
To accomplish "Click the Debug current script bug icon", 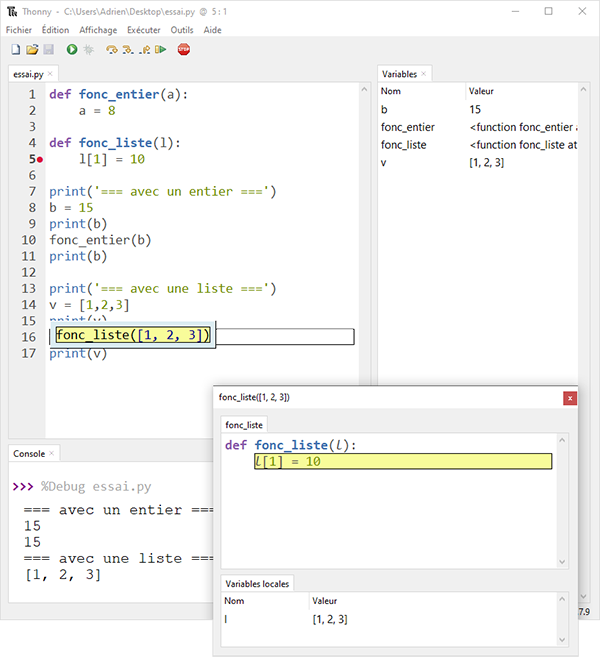I will (x=88, y=49).
